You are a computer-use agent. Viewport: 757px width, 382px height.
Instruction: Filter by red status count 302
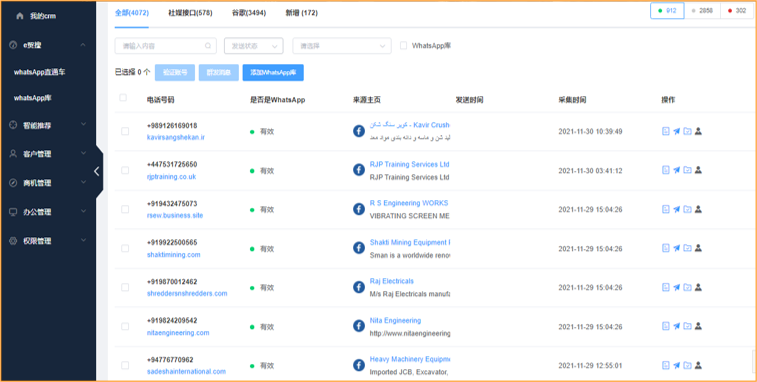pos(737,11)
